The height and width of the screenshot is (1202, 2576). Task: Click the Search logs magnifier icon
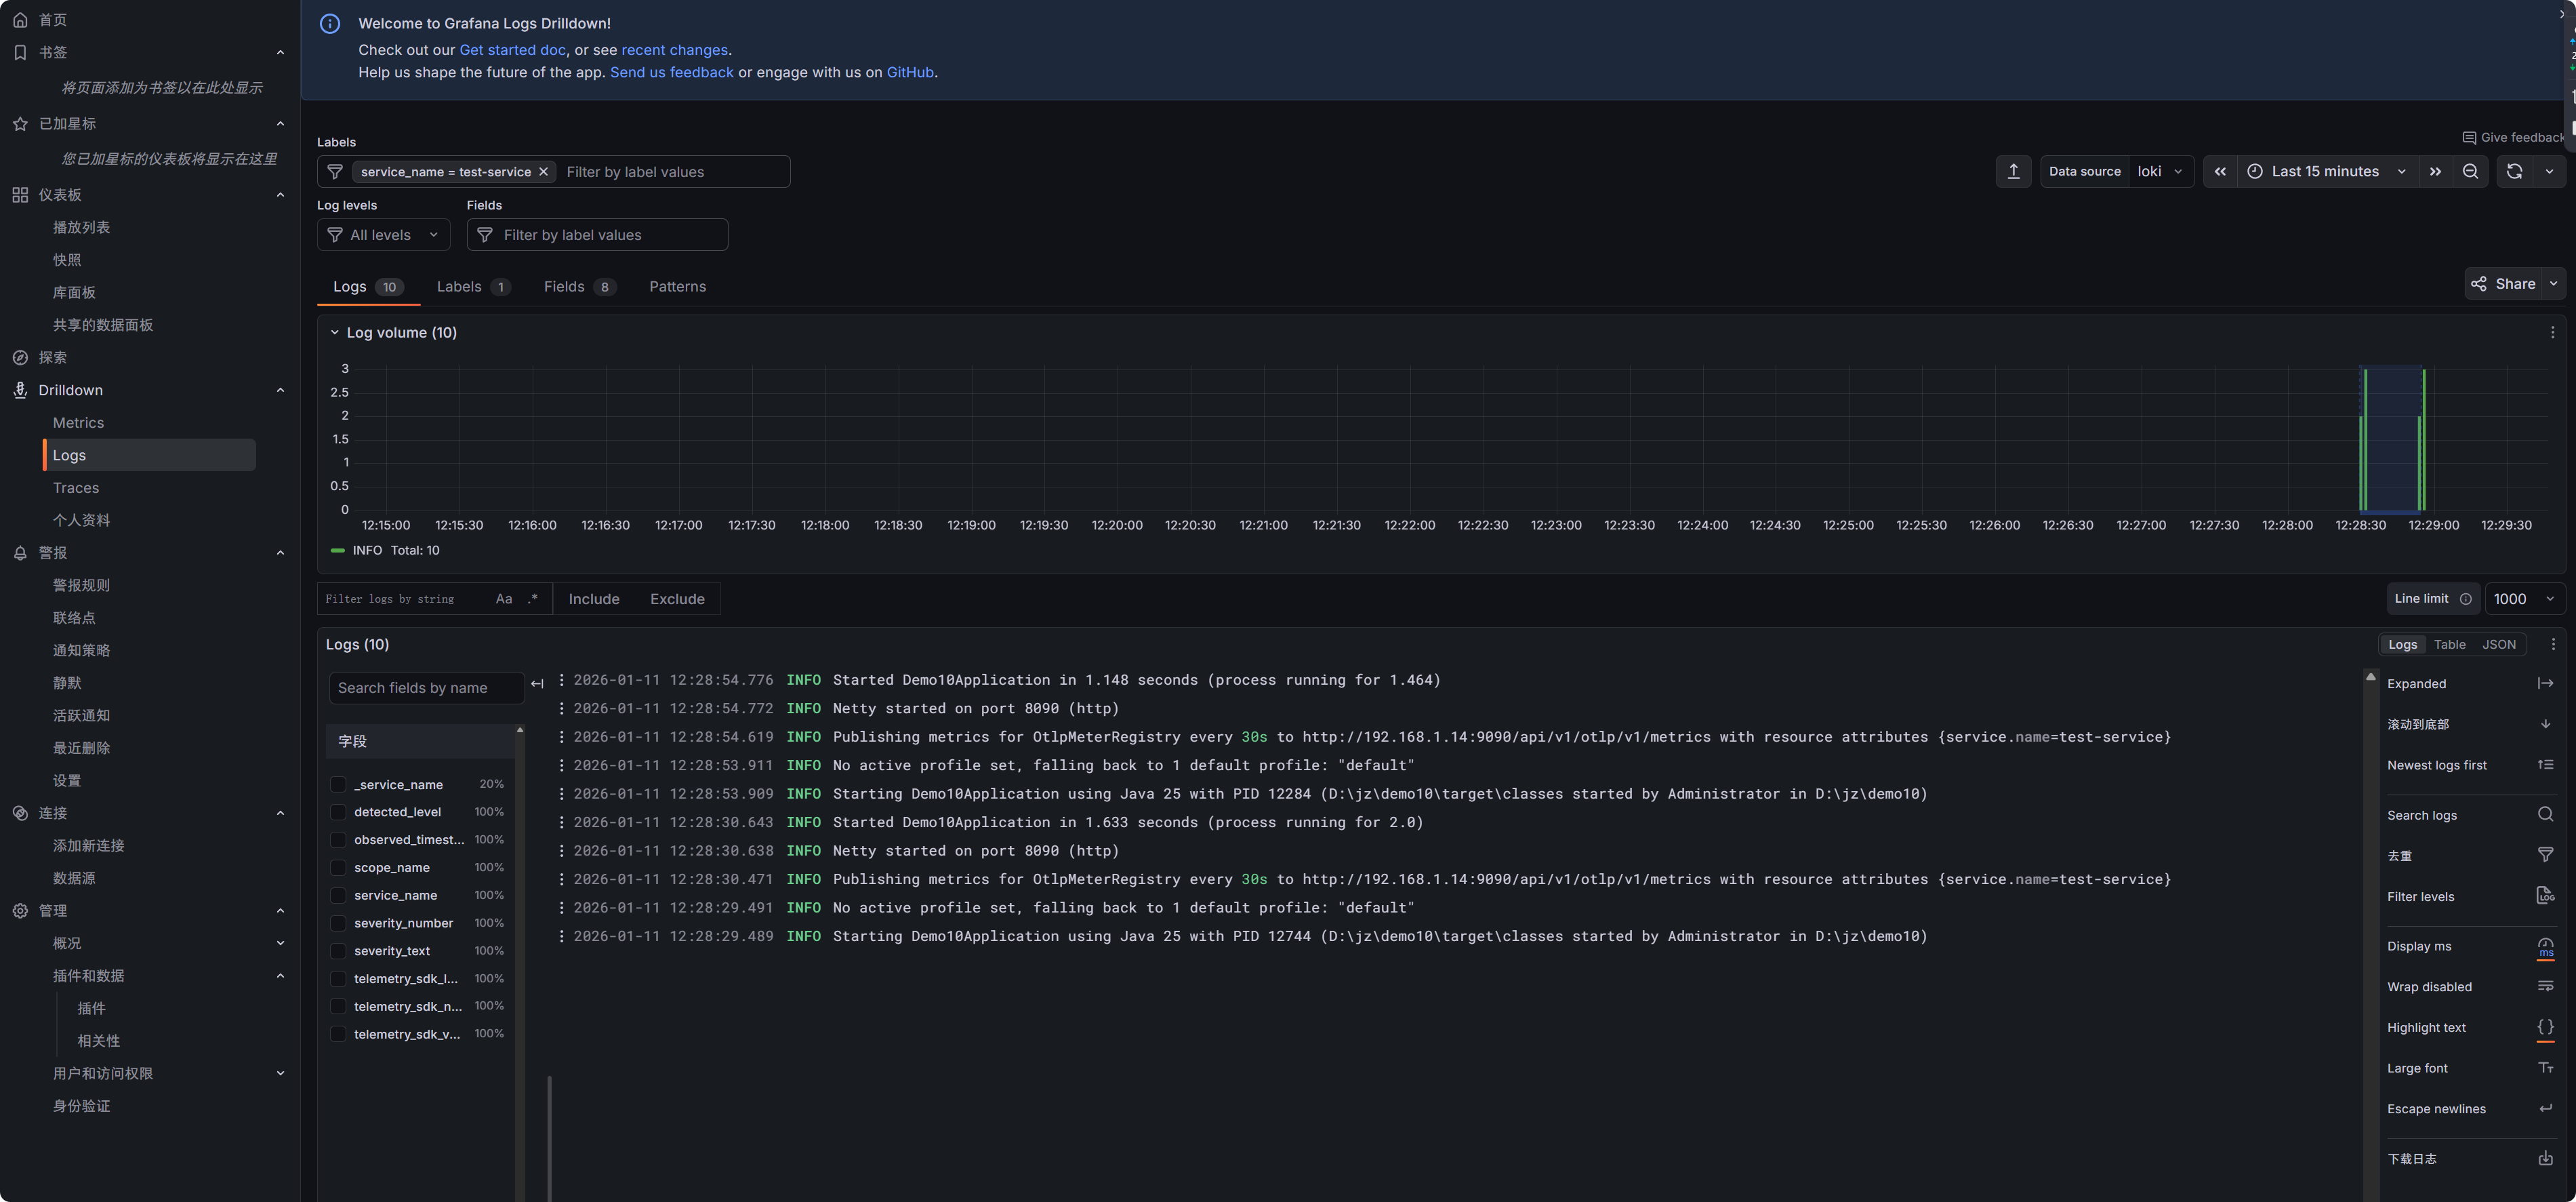2545,815
